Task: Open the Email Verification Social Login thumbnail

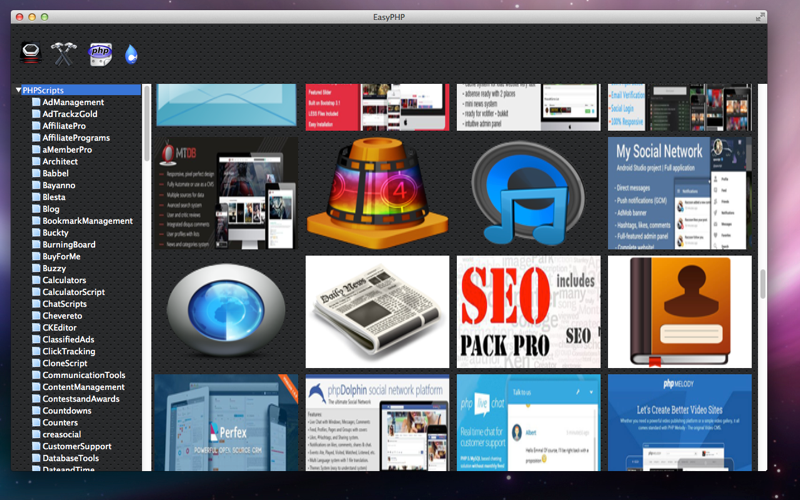Action: pos(680,107)
